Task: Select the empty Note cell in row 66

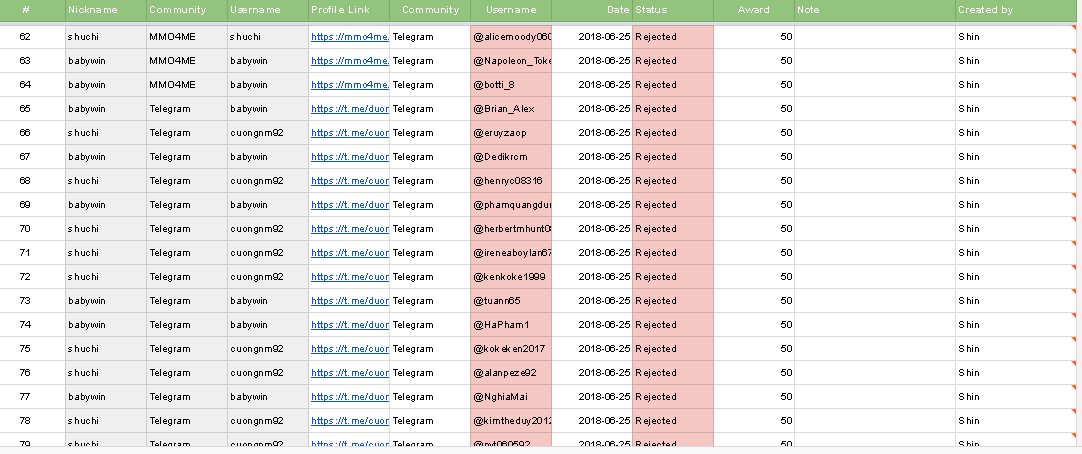Action: [x=874, y=133]
